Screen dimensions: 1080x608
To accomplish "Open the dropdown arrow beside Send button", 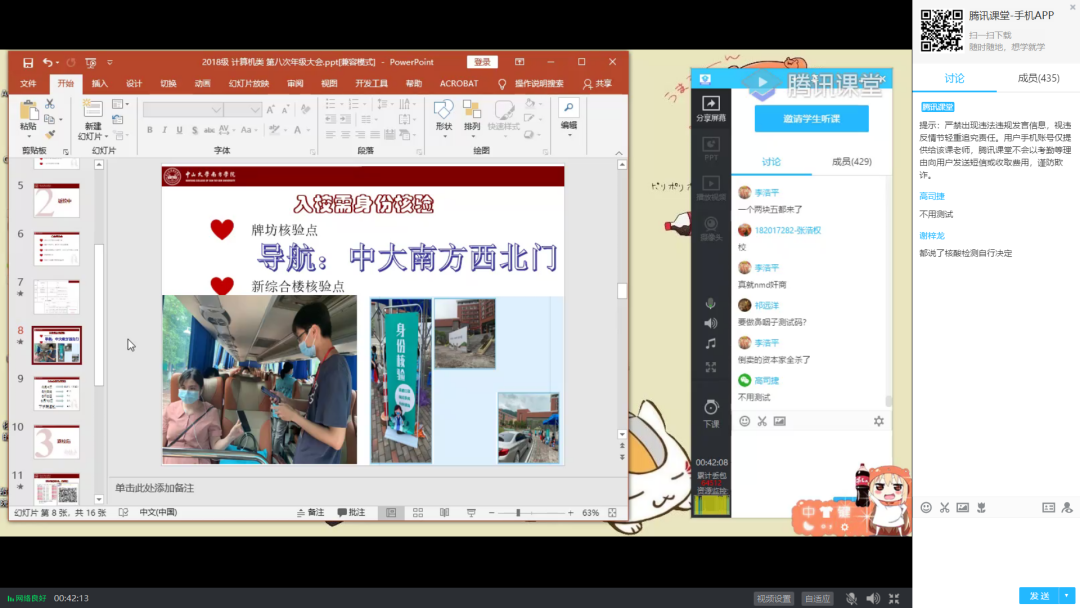I will click(1067, 596).
